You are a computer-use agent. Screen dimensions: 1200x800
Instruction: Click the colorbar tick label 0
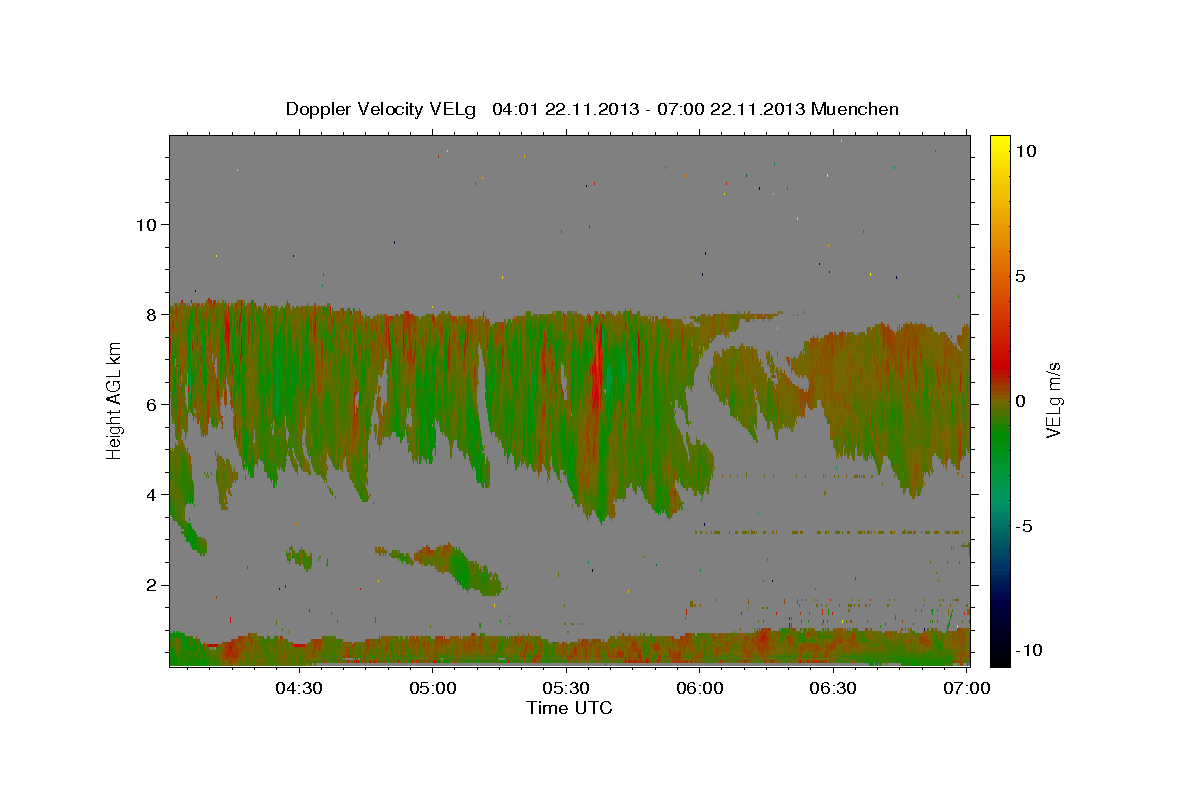1021,400
